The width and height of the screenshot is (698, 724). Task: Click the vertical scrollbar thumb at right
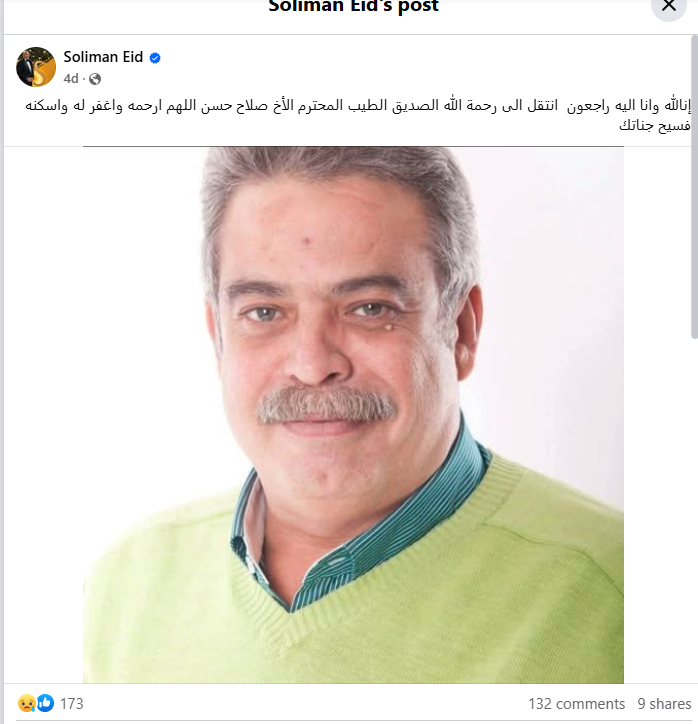click(x=694, y=187)
